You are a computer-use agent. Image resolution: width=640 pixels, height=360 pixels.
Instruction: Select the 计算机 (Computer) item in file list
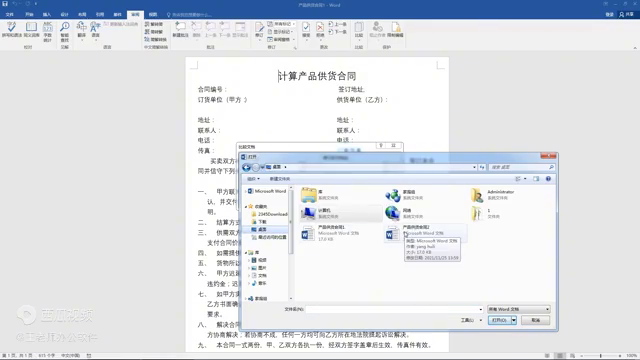click(341, 213)
